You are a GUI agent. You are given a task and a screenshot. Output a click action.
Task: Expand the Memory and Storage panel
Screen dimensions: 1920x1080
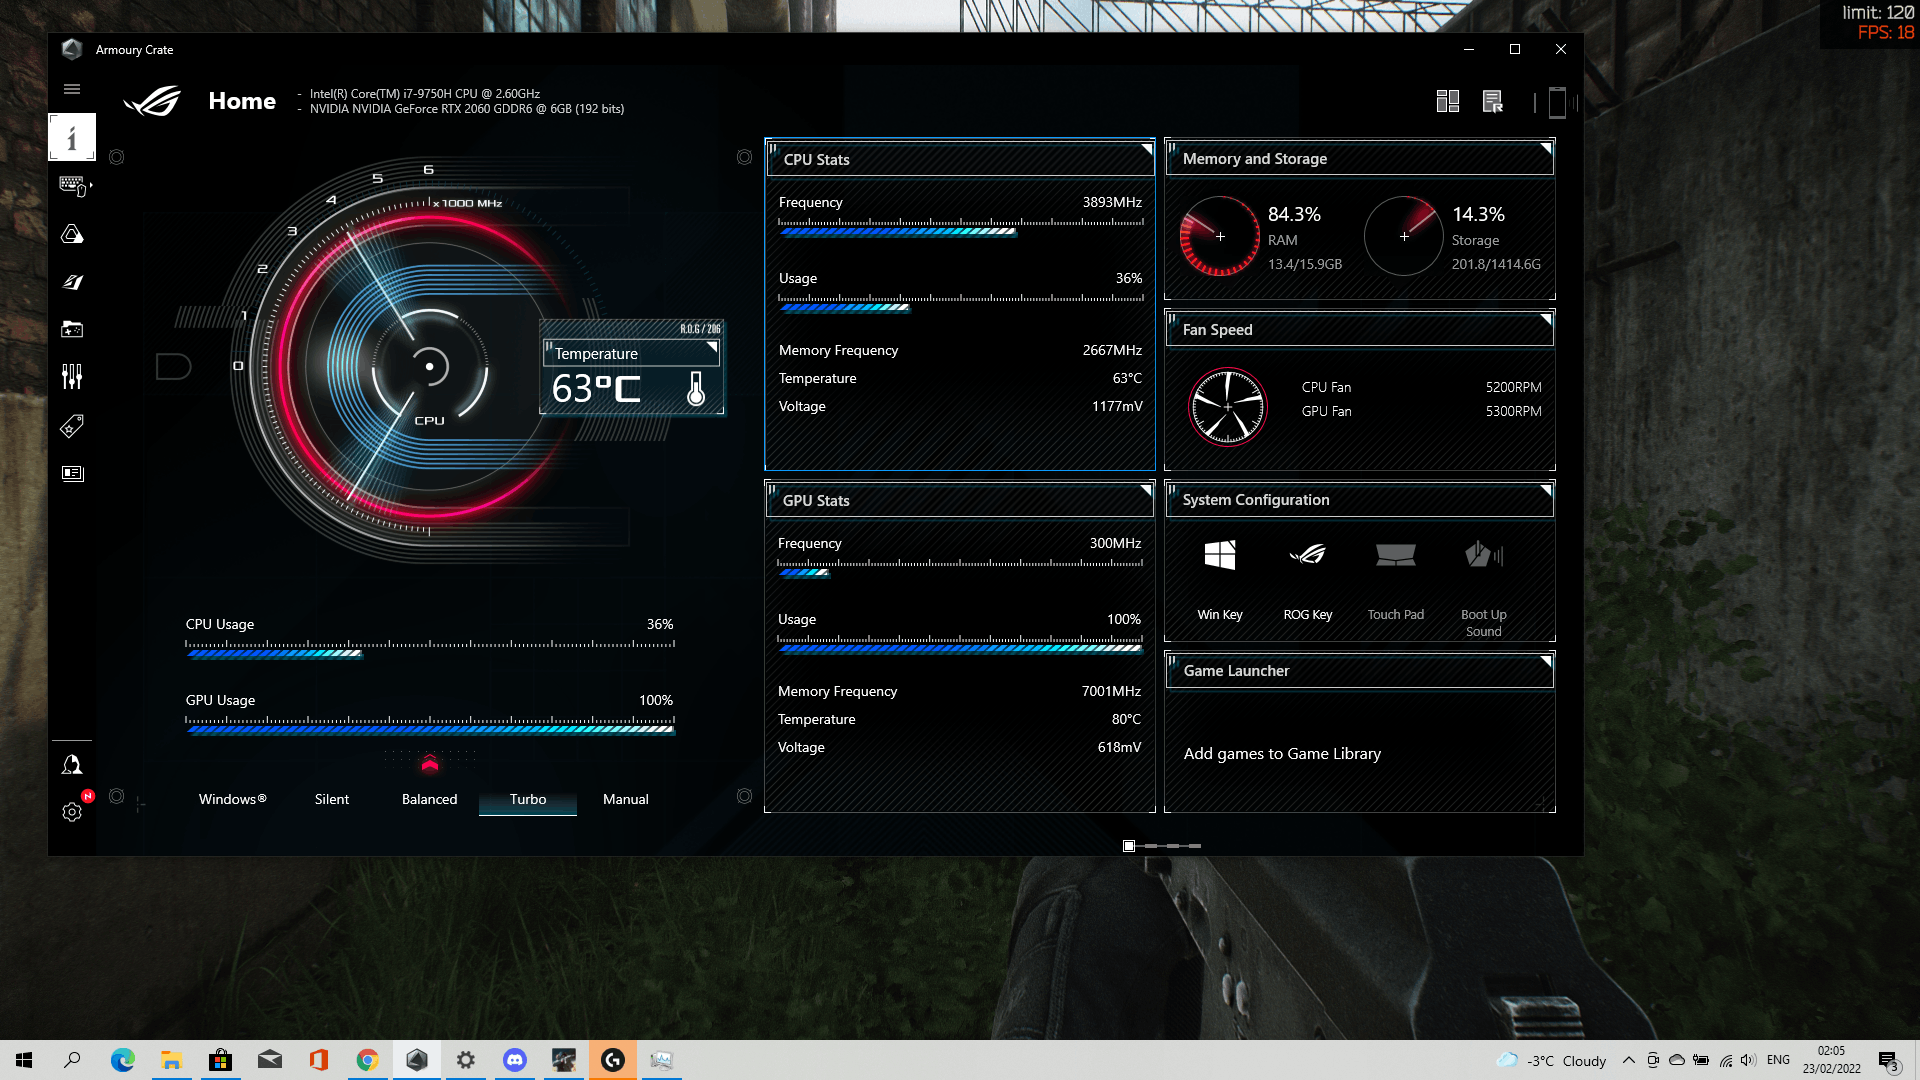(x=1543, y=149)
